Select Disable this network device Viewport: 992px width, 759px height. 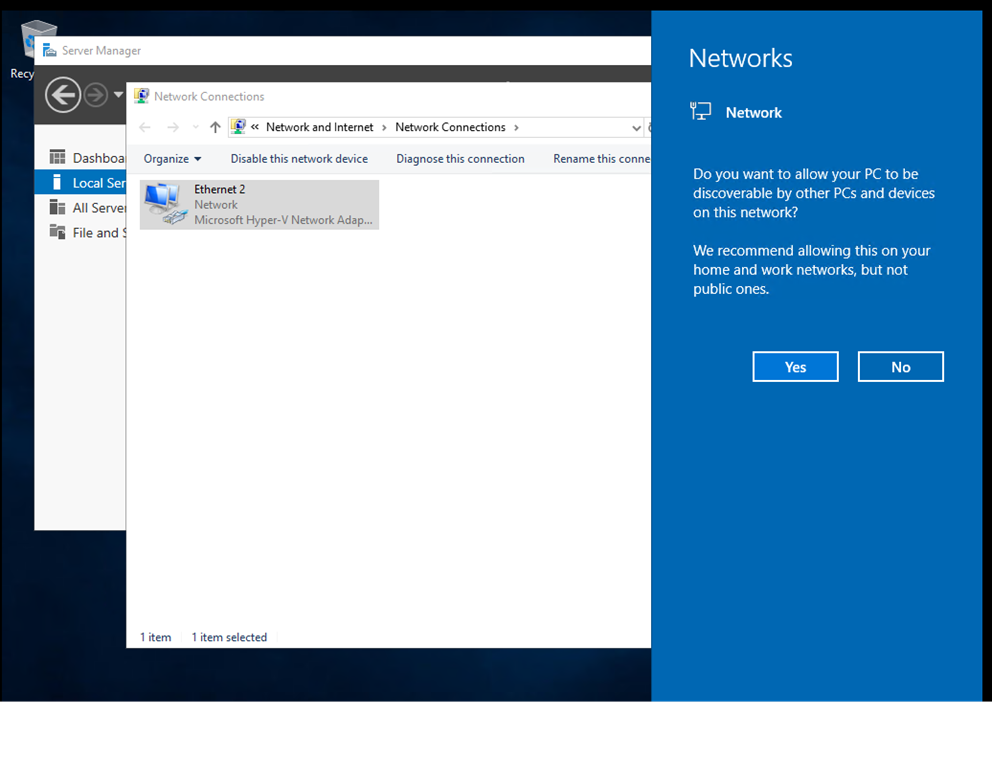[x=299, y=158]
